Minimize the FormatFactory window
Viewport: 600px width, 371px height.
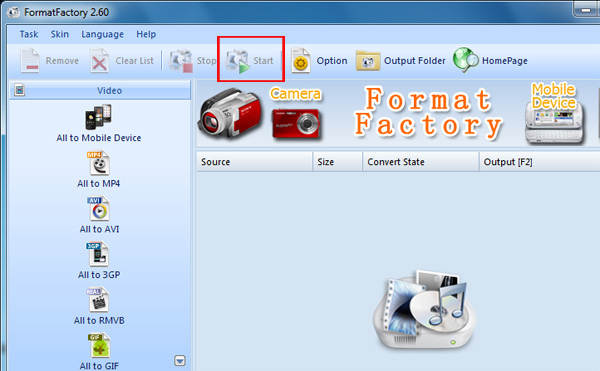586,10
